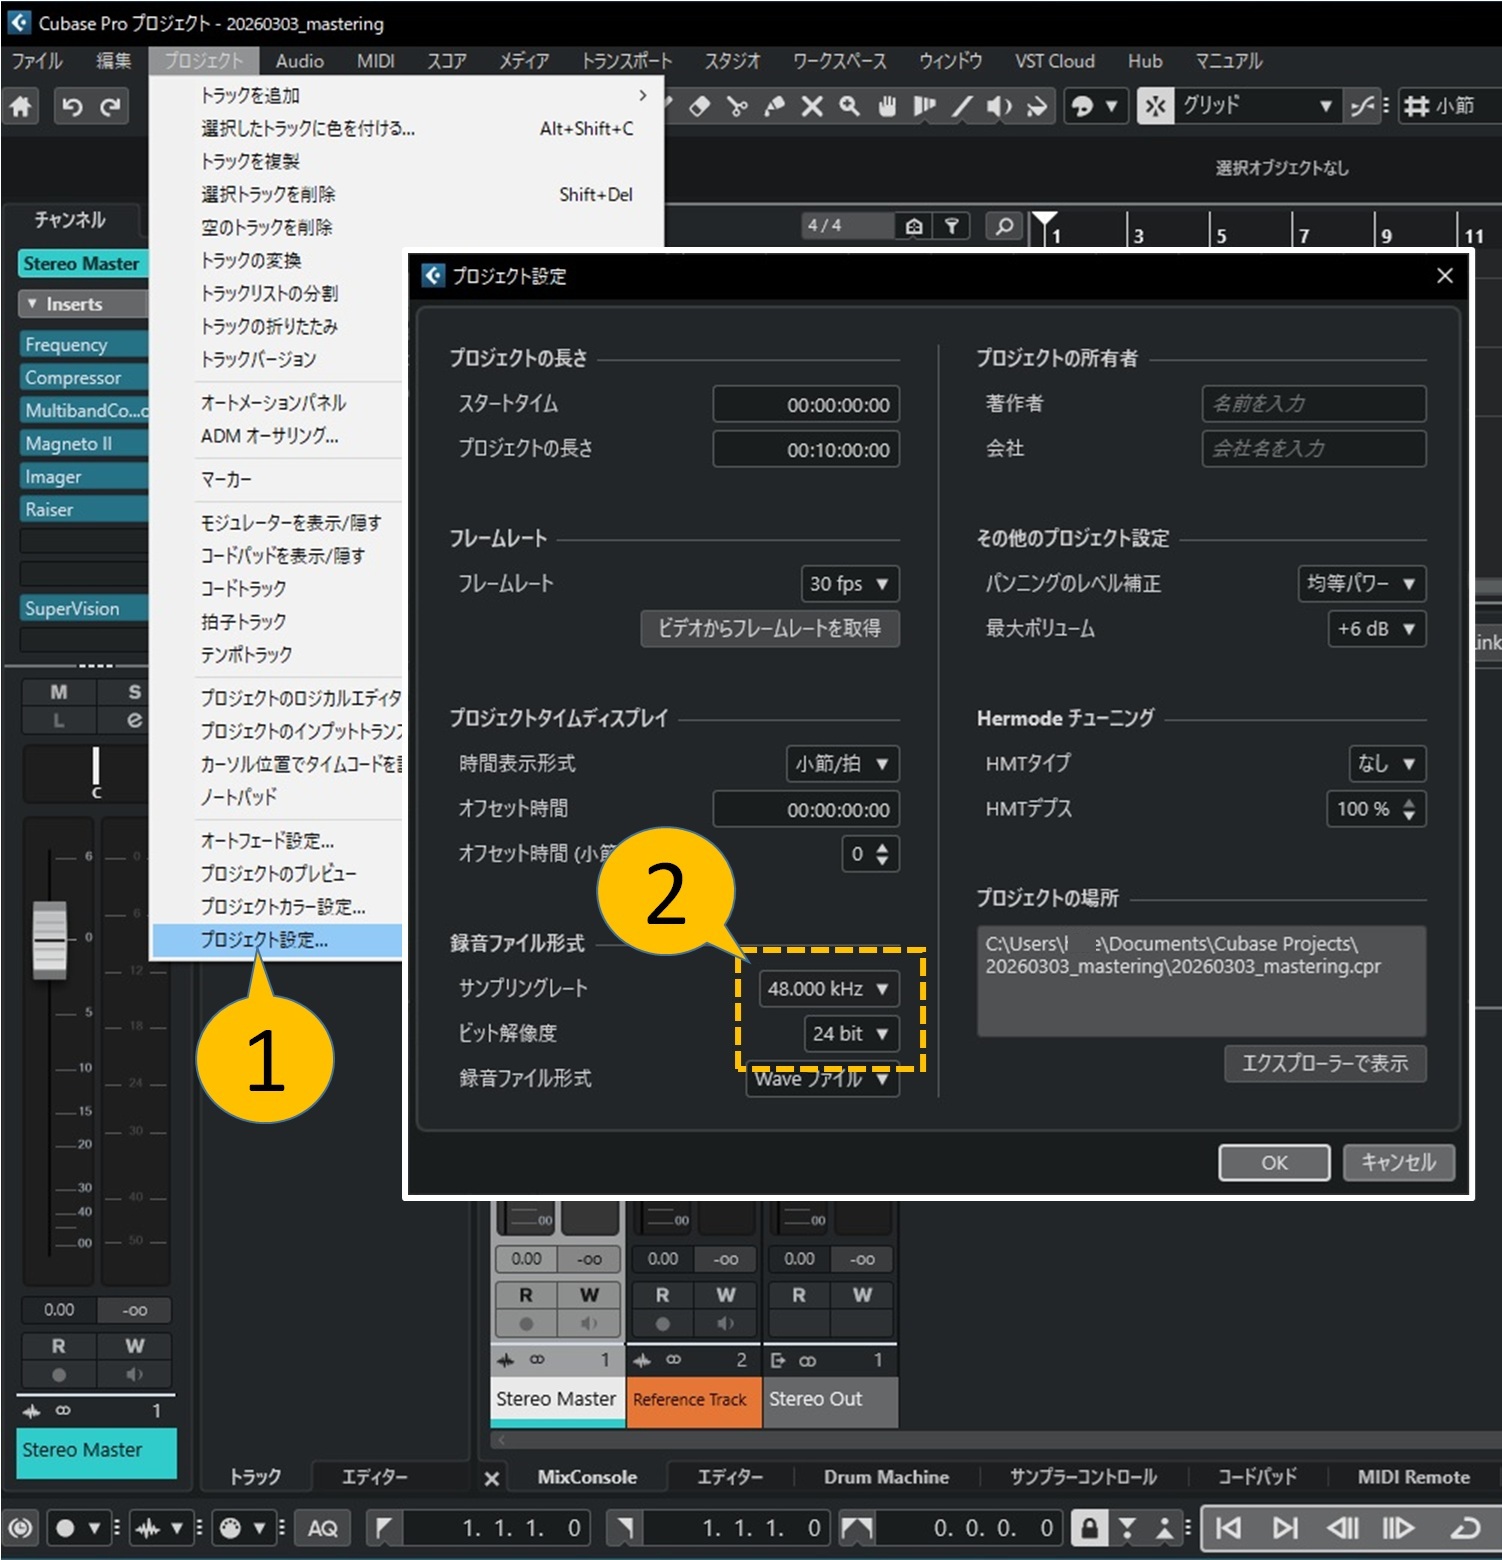Select the Eraser tool in toolbar

(699, 106)
